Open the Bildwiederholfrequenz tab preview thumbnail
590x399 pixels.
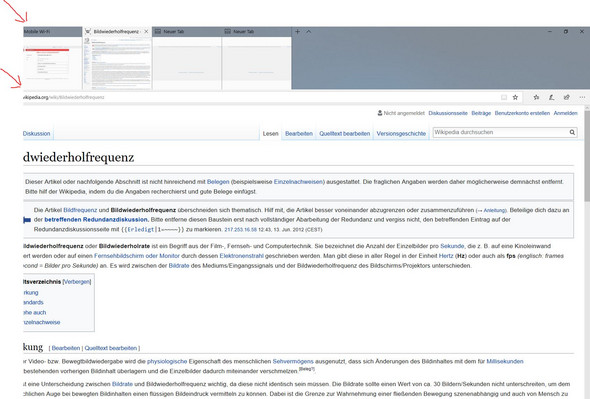click(117, 63)
